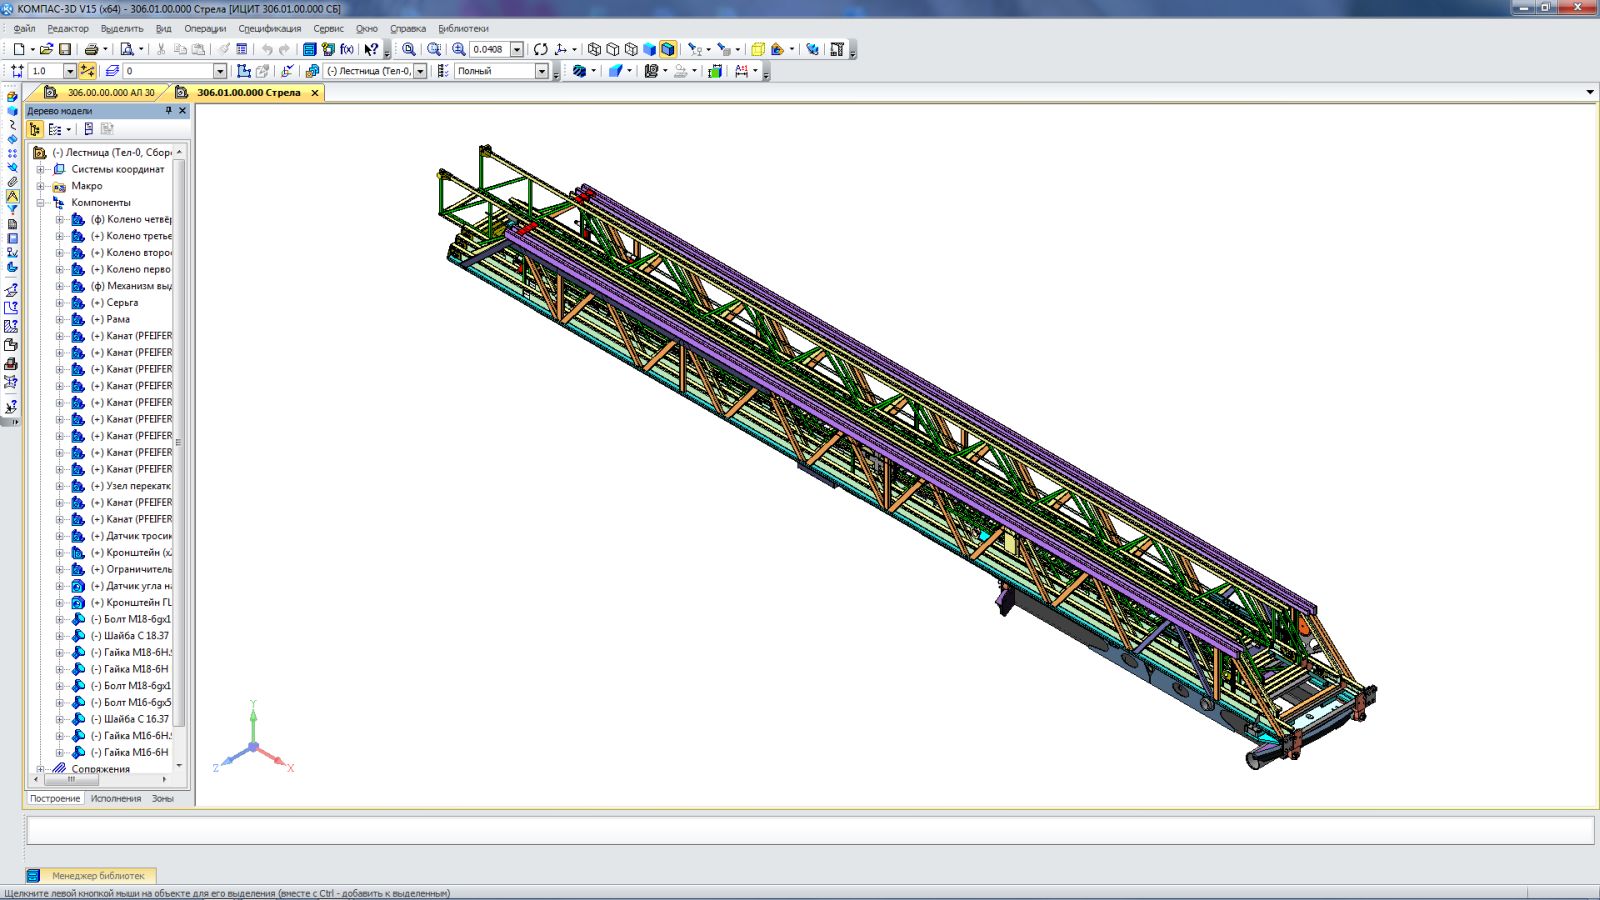Image resolution: width=1600 pixels, height=900 pixels.
Task: Click the Print icon in toolbar
Action: pos(91,49)
